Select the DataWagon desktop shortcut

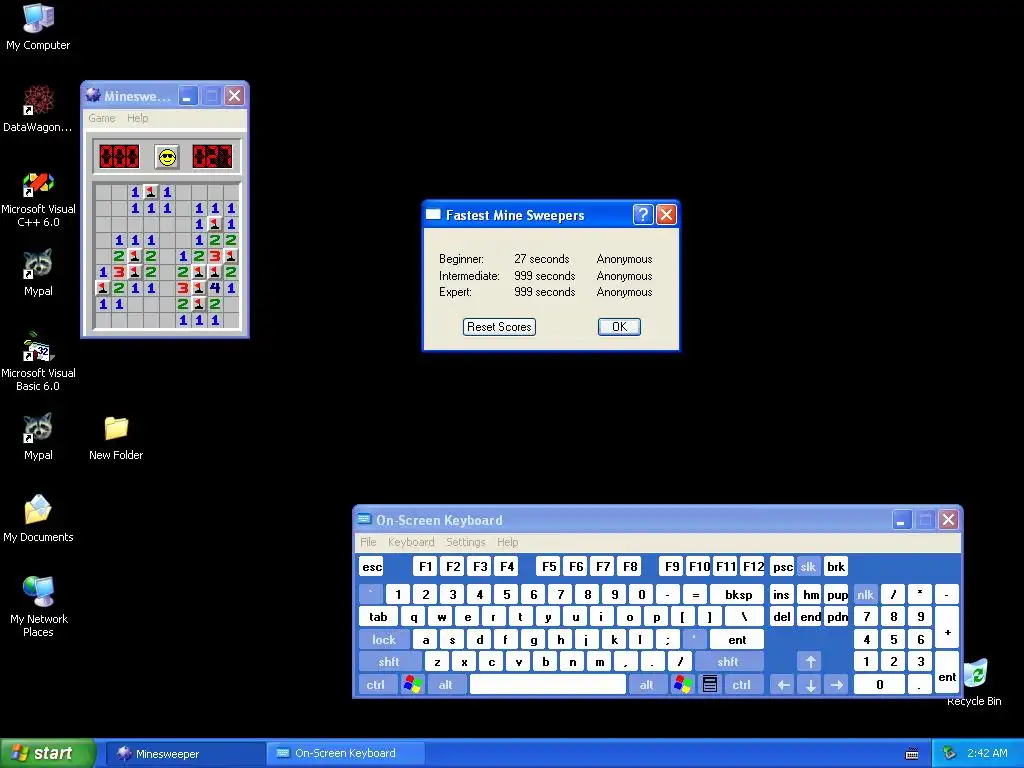pyautogui.click(x=38, y=109)
